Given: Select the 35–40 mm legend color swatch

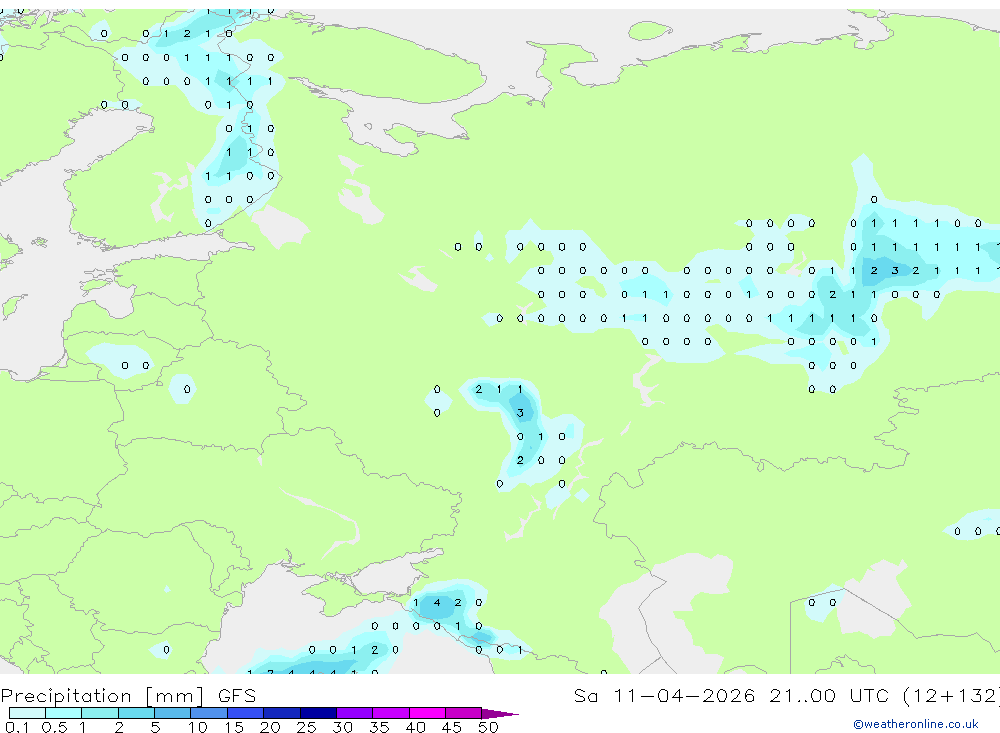Looking at the screenshot, I should [391, 713].
